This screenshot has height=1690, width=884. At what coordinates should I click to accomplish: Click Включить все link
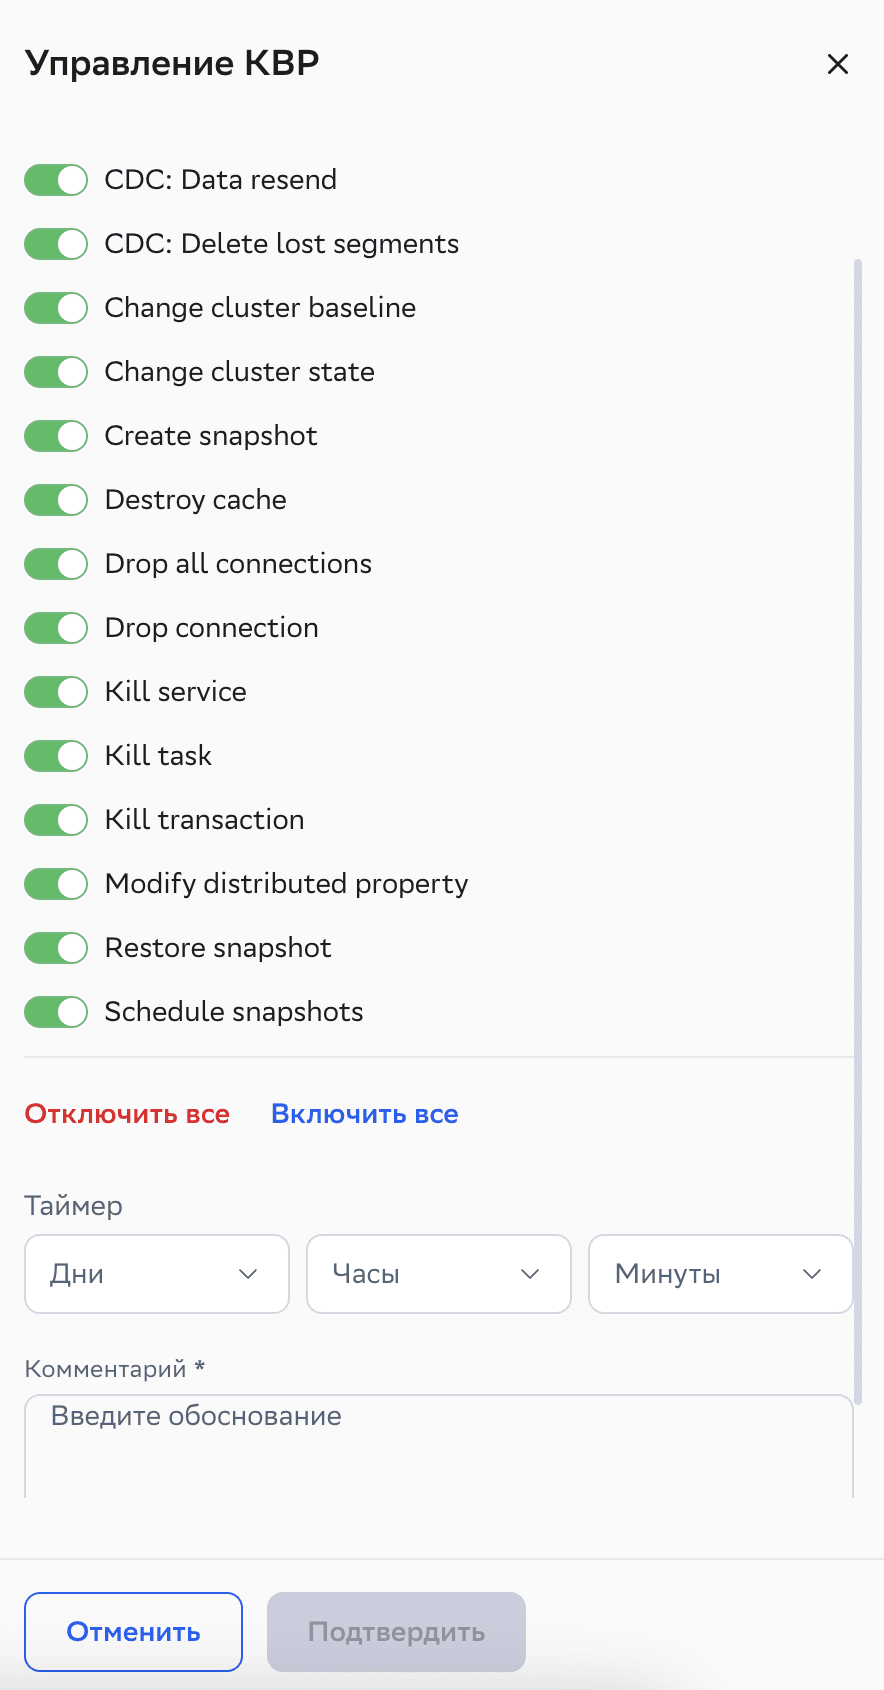pos(364,1114)
